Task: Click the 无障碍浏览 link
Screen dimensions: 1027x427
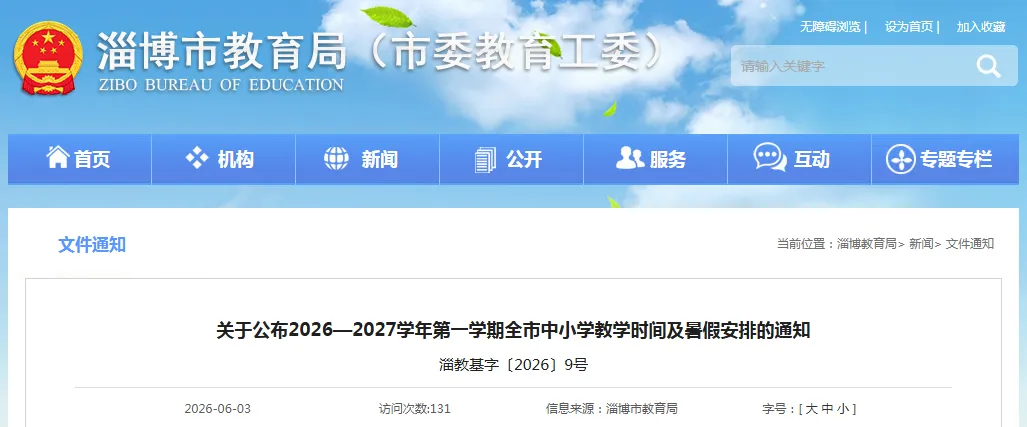Action: point(831,27)
